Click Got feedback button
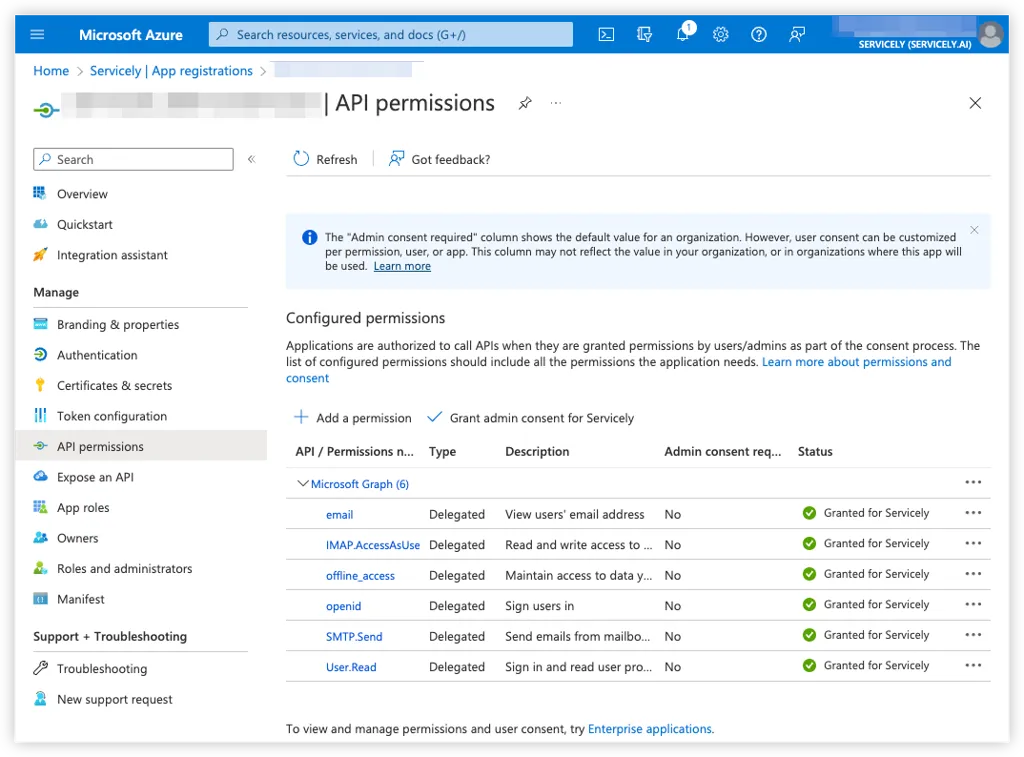Screen dimensions: 1024x757 click(x=439, y=159)
